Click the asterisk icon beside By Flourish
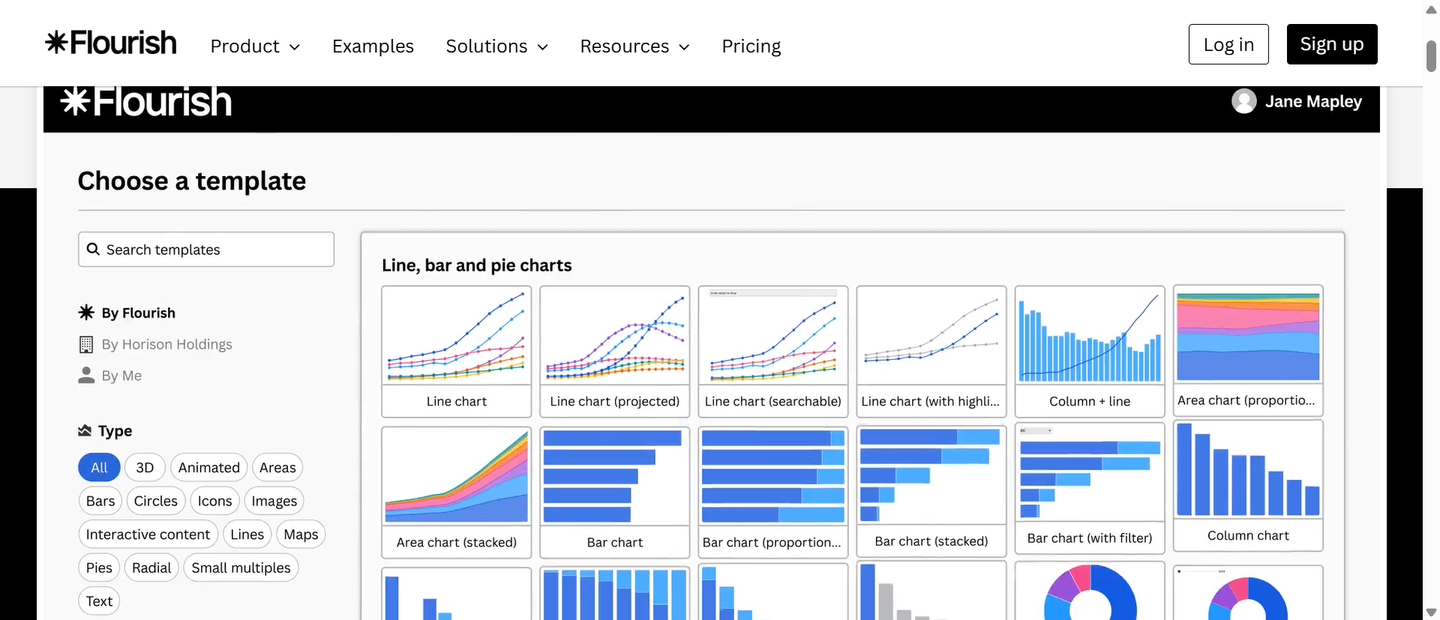Image resolution: width=1440 pixels, height=620 pixels. (x=86, y=313)
